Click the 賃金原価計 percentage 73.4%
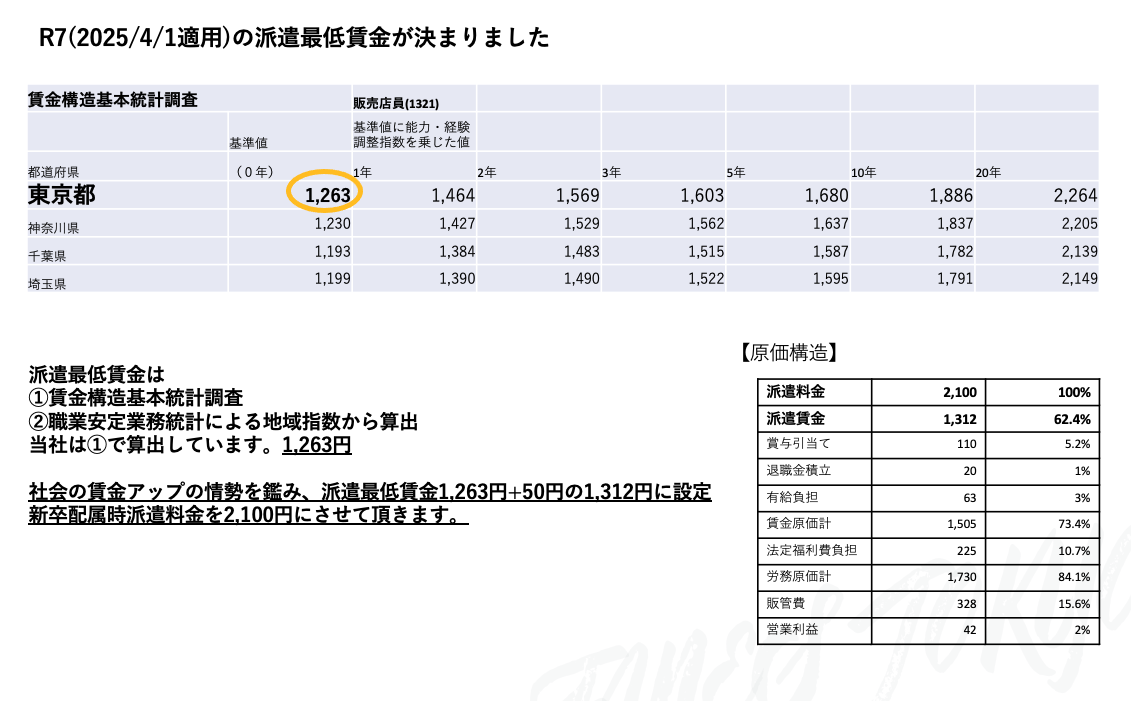Viewport: 1139px width, 701px height. [x=1074, y=524]
